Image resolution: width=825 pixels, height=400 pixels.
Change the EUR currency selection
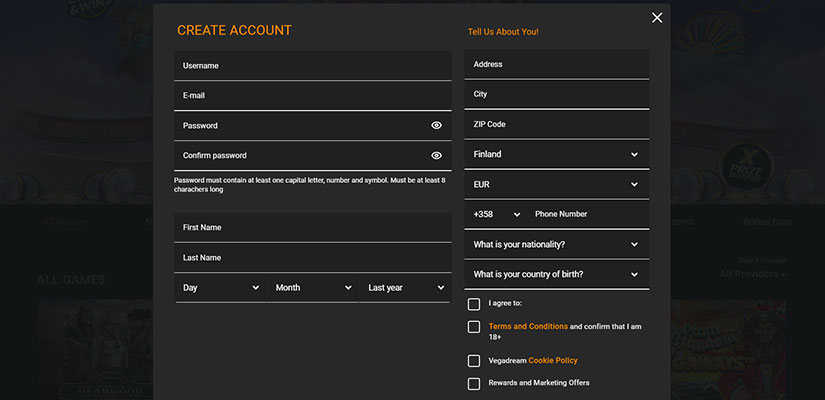pyautogui.click(x=556, y=185)
